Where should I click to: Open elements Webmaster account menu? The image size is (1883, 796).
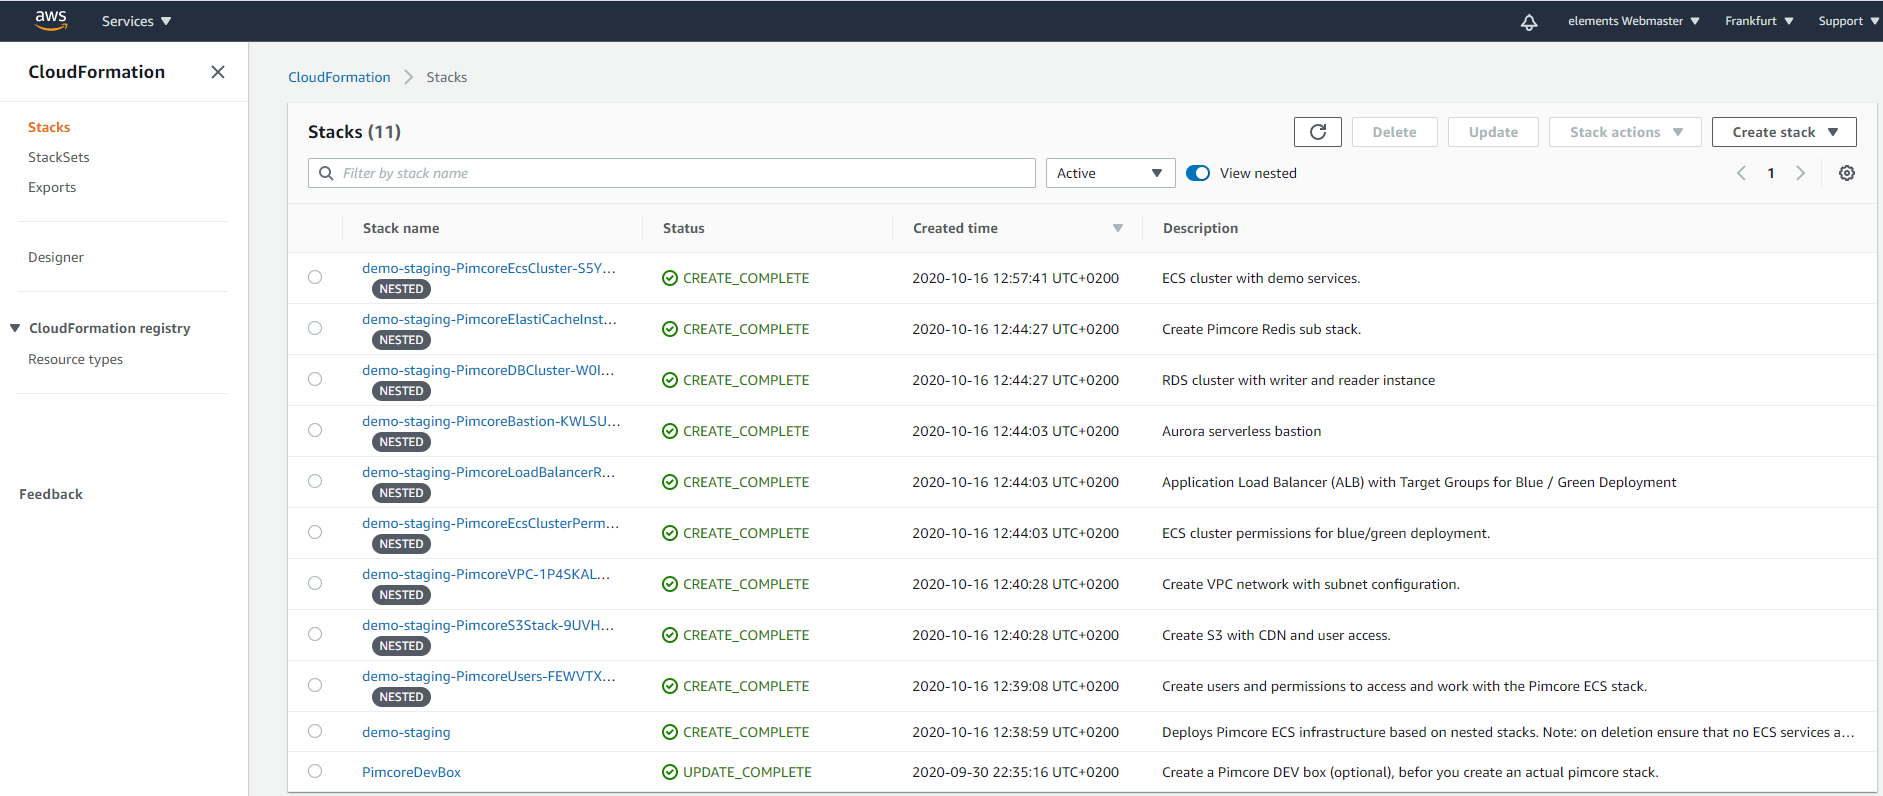1633,21
